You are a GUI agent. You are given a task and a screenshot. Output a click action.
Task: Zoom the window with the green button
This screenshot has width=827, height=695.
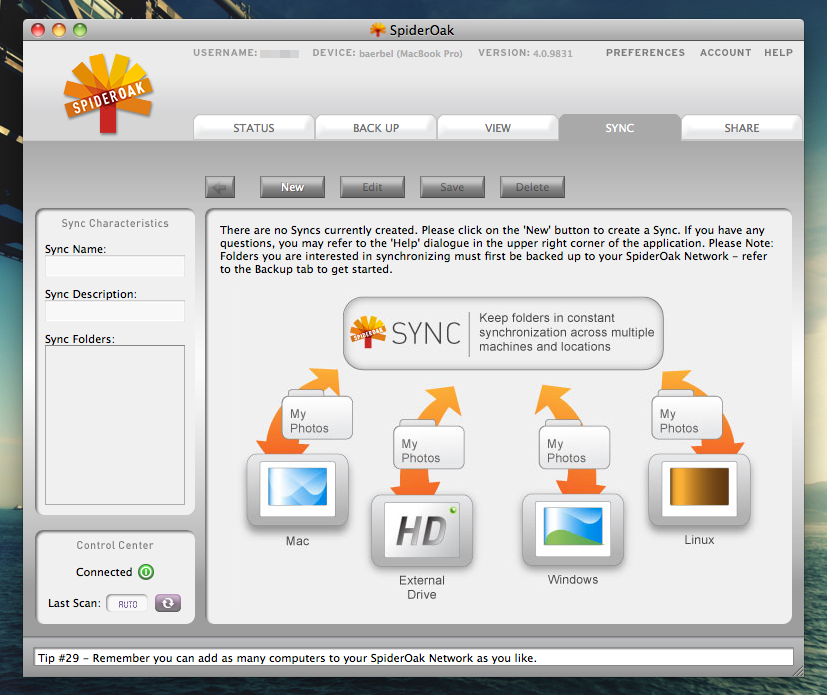click(80, 30)
